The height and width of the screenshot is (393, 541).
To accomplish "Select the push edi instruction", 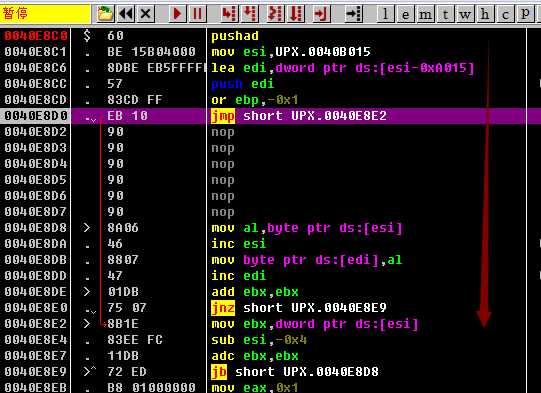I will pos(243,84).
